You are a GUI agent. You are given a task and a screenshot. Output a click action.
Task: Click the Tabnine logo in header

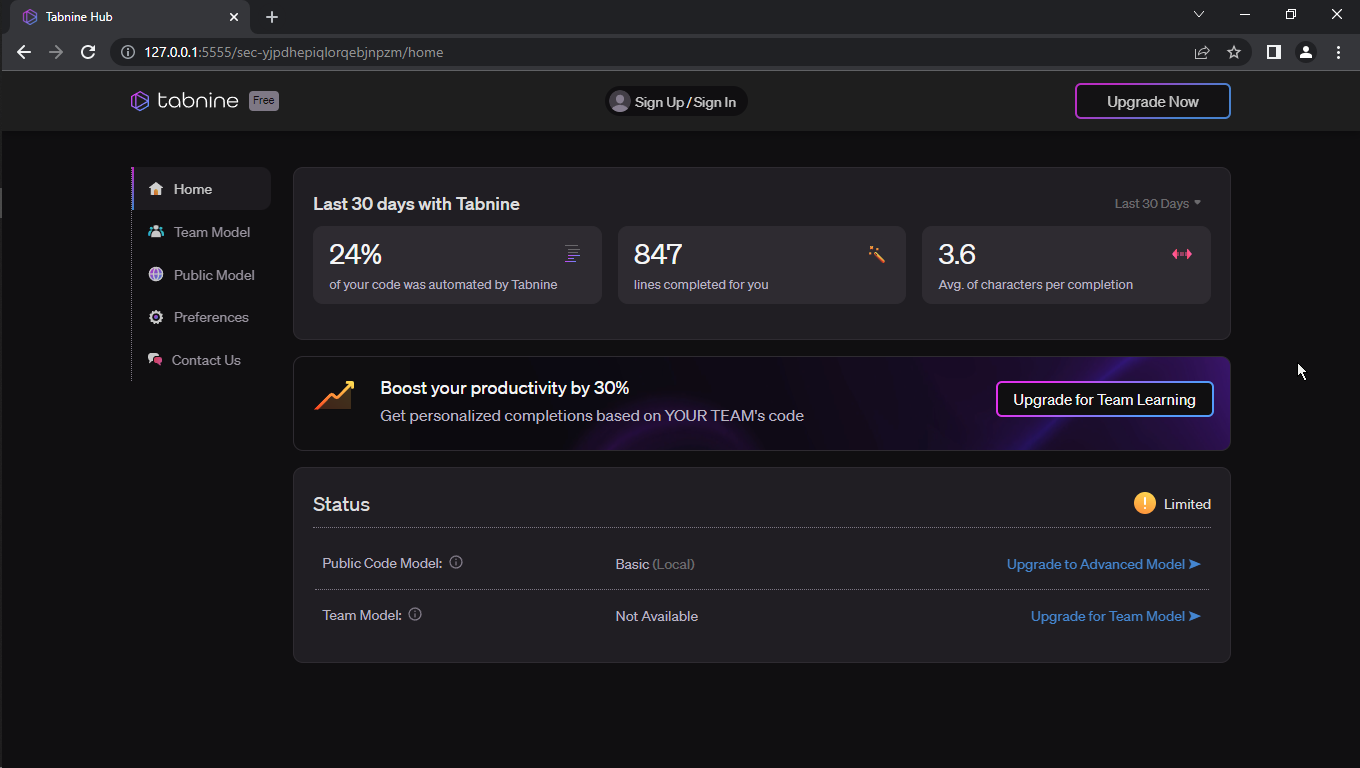click(184, 101)
